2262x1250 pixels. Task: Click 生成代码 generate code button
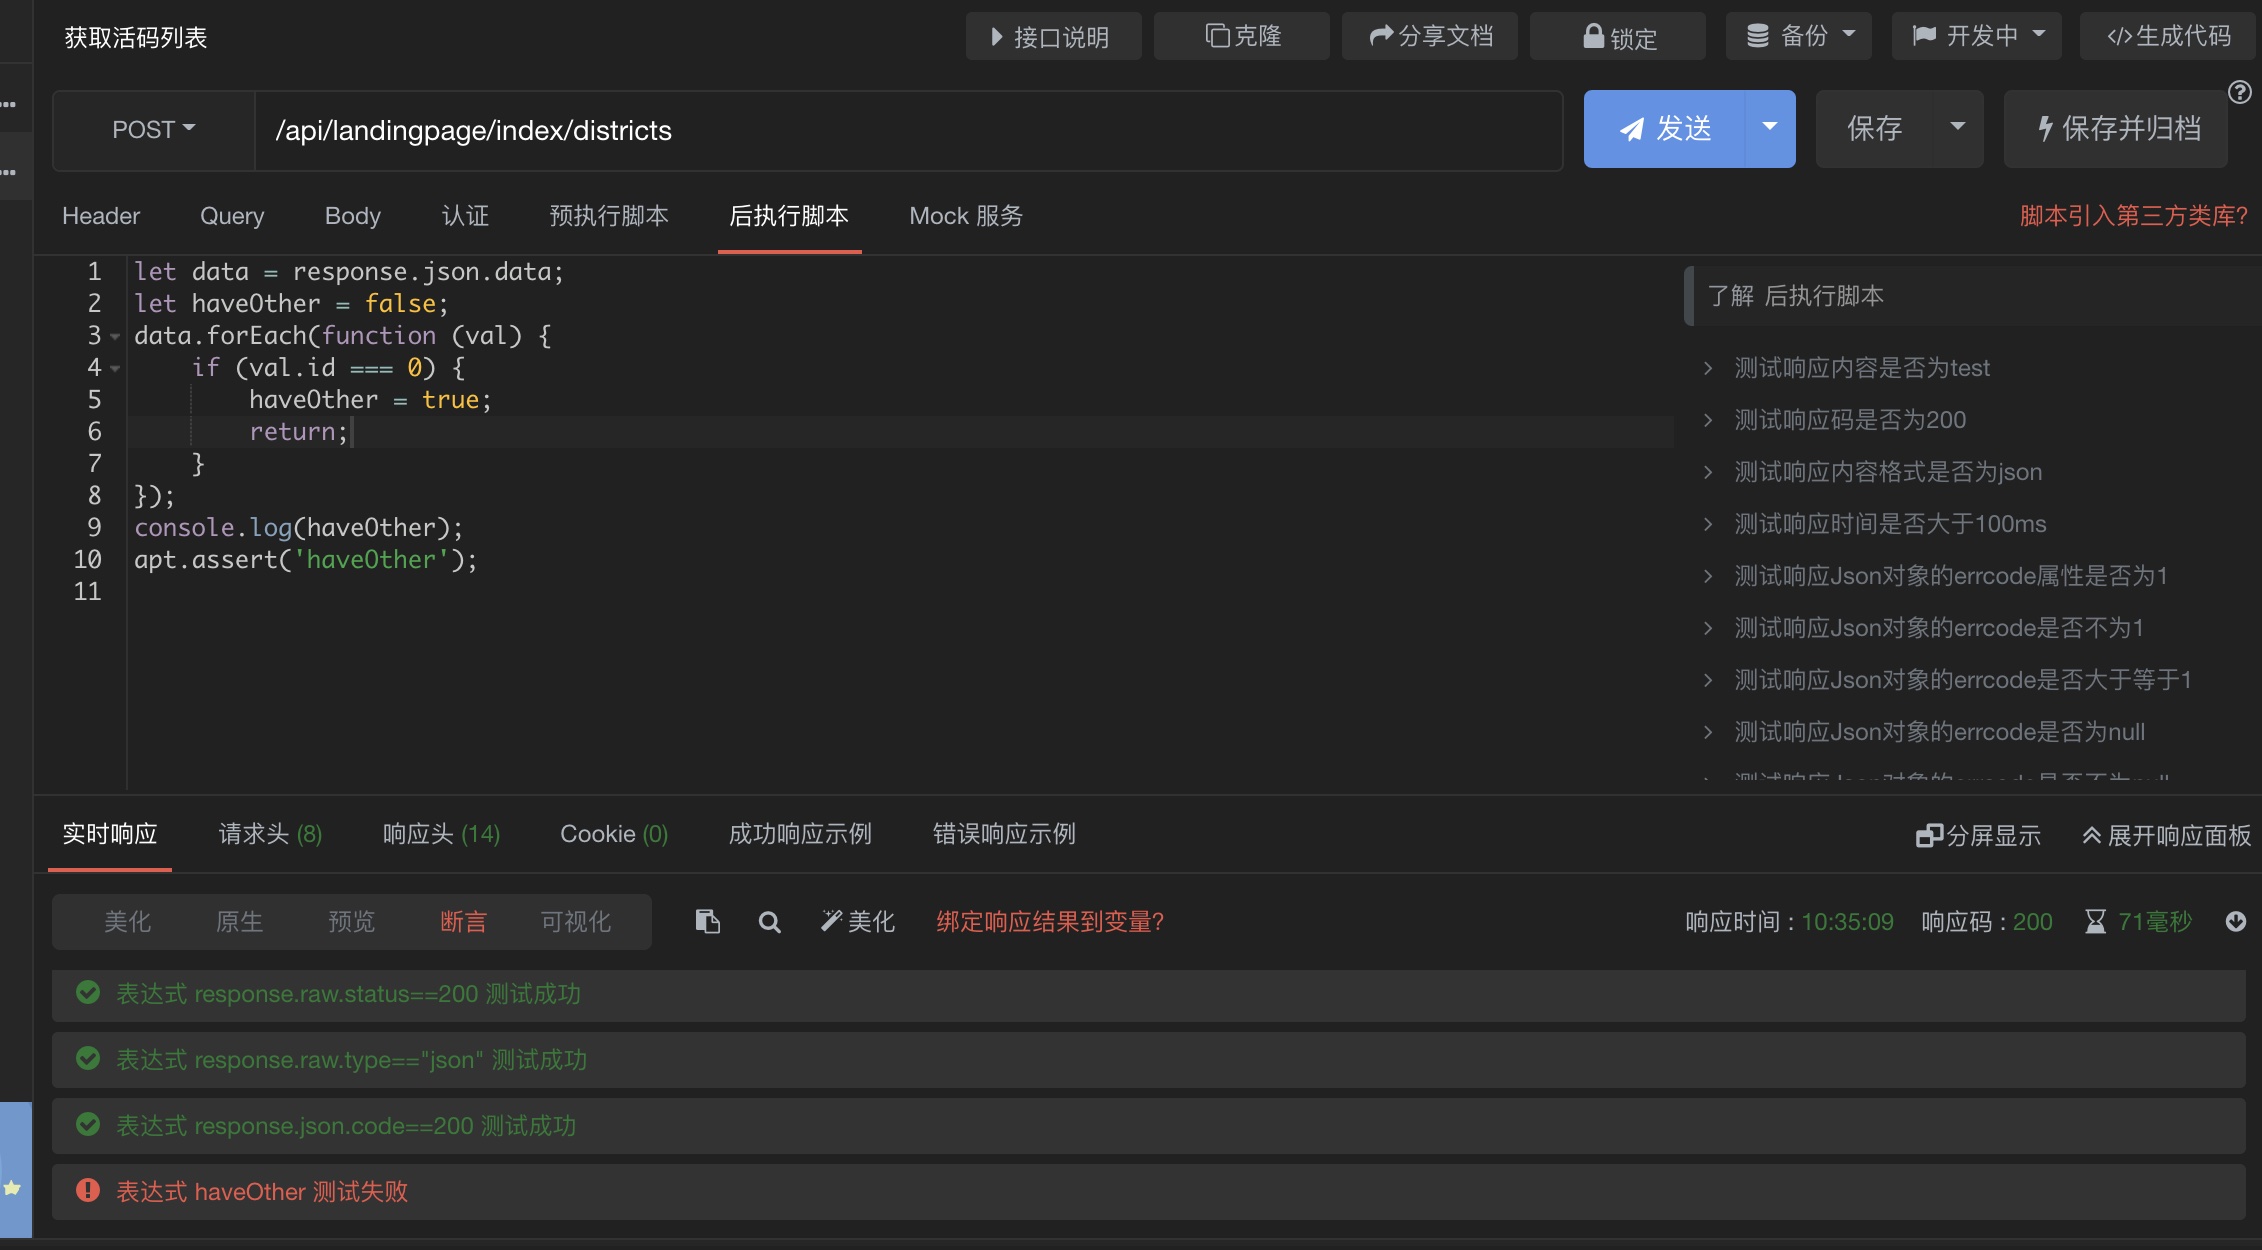pos(2168,37)
